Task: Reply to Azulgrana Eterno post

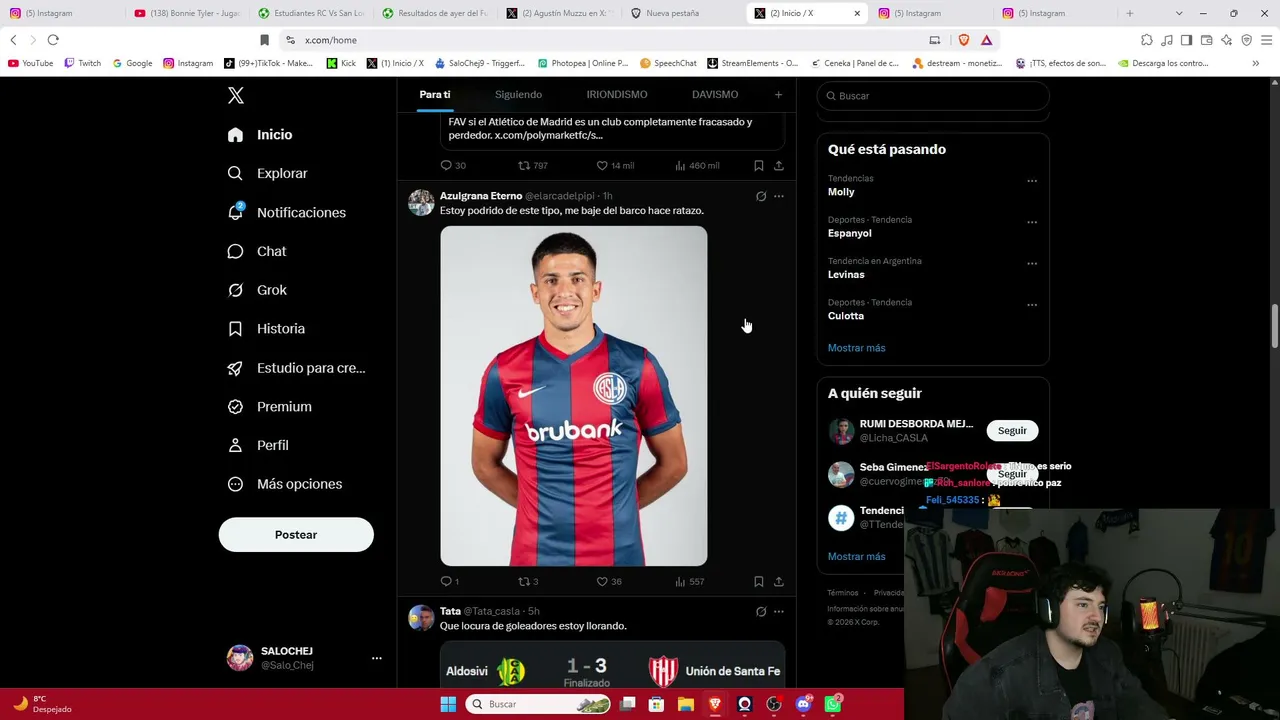Action: [450, 581]
